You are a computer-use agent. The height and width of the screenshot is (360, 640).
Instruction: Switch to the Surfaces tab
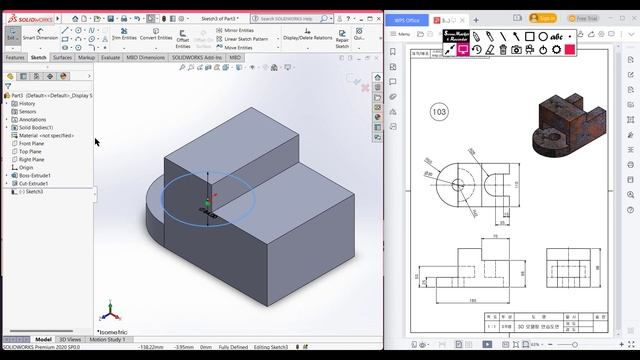click(x=62, y=58)
